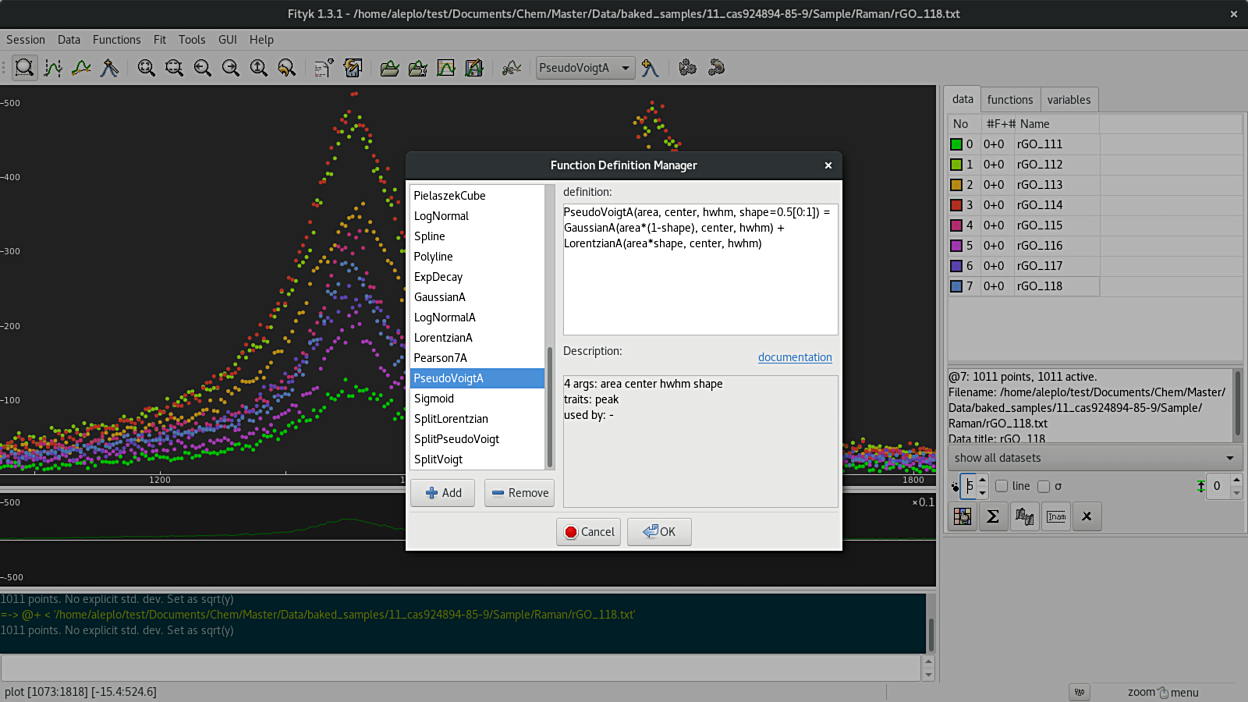Image resolution: width=1248 pixels, height=702 pixels.
Task: Click the gears start fitting icon
Action: pos(687,68)
